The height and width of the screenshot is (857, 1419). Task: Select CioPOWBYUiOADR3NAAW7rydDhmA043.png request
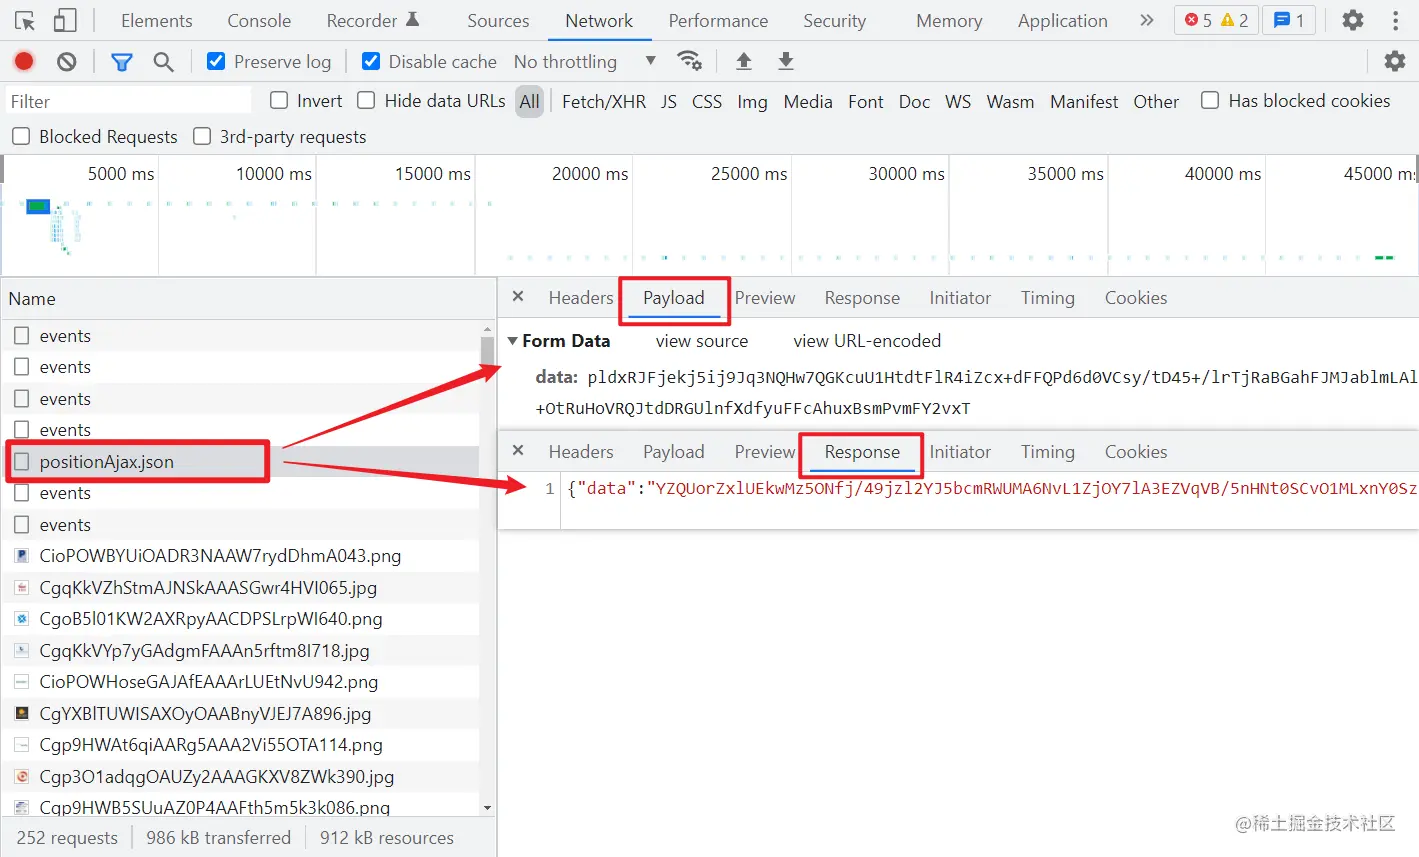[x=240, y=555]
